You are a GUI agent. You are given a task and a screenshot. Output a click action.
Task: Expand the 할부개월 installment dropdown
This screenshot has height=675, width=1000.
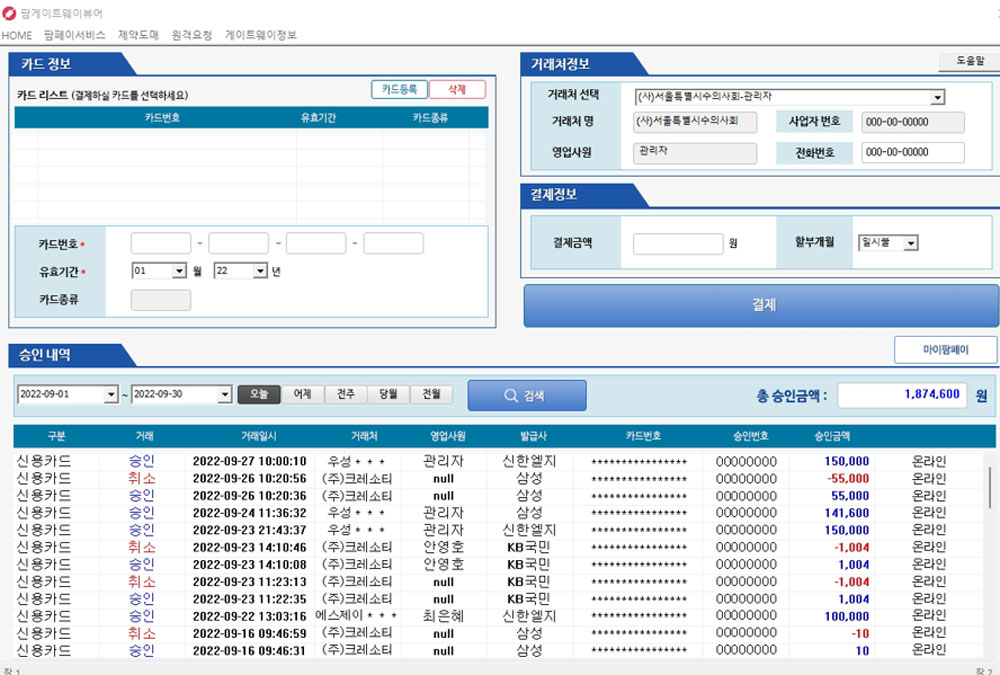(x=911, y=243)
